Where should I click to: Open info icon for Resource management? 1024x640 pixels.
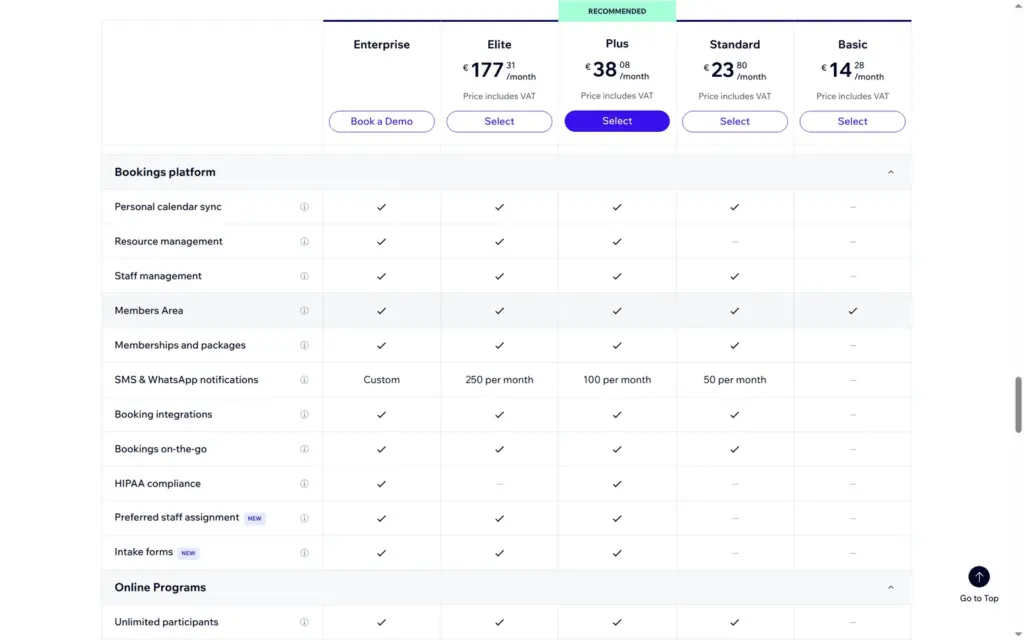pos(304,242)
